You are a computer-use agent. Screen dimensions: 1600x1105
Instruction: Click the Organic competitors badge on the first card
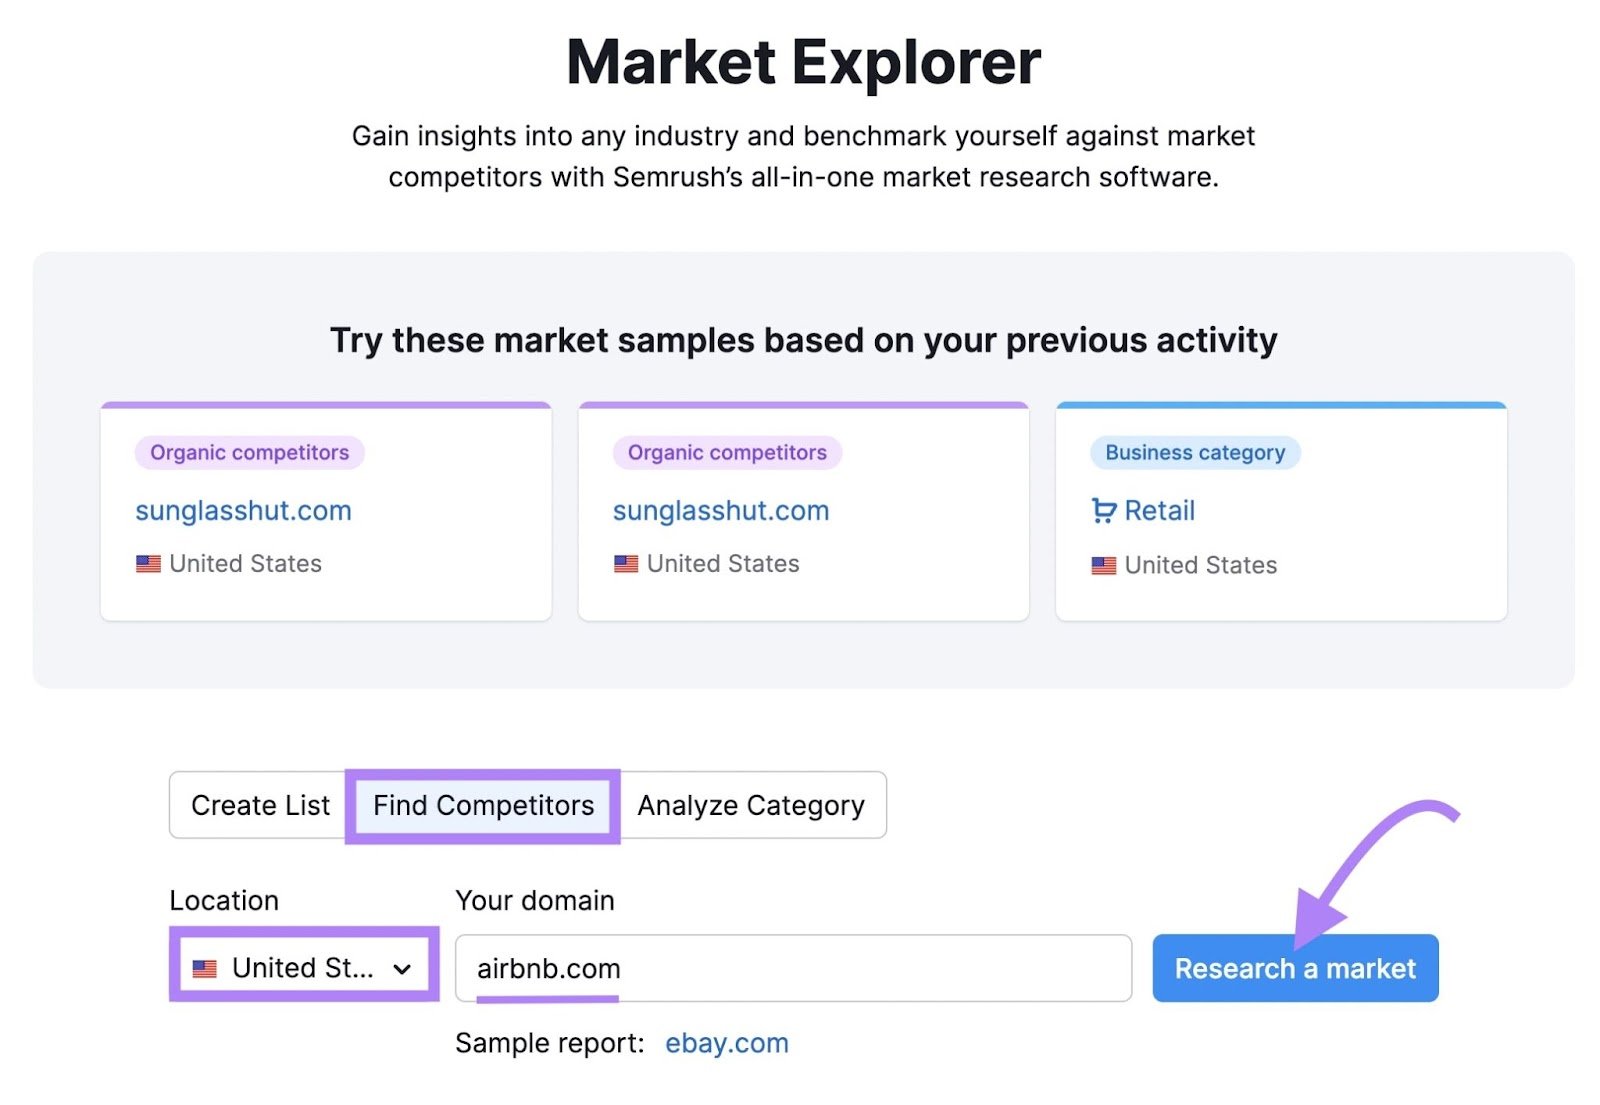249,452
